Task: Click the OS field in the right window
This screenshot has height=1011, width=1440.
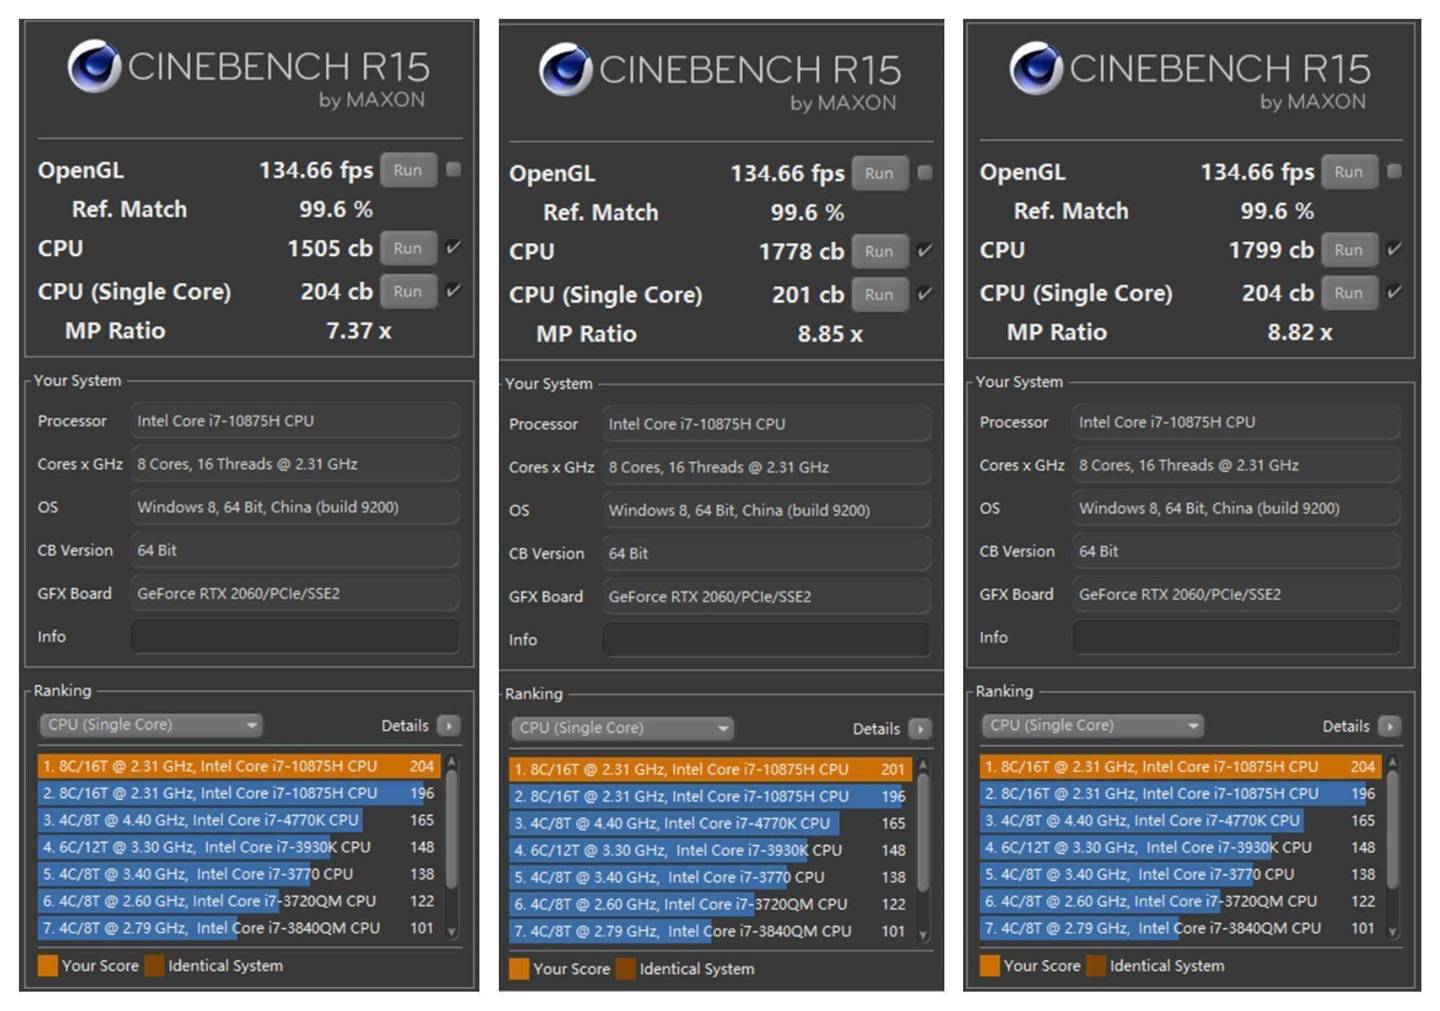Action: [x=1236, y=508]
